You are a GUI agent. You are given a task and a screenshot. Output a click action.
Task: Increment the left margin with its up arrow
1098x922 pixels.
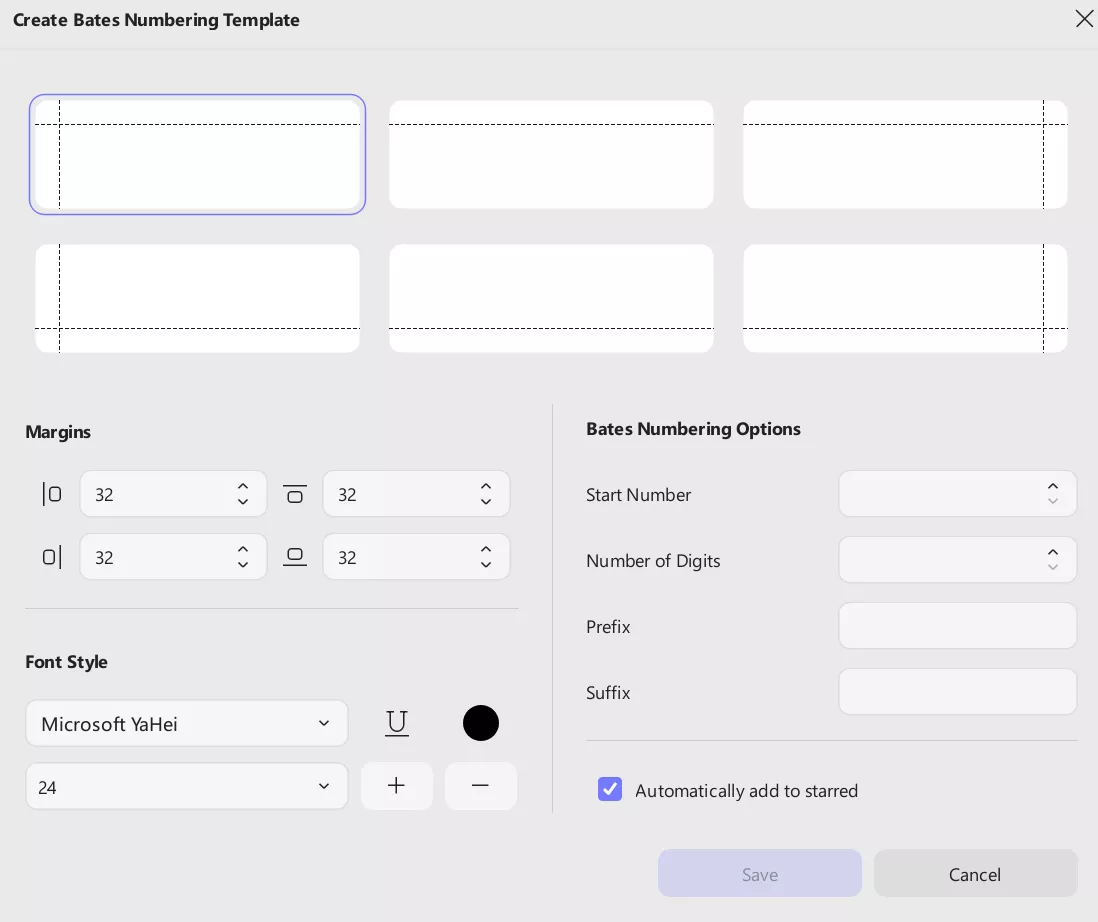(243, 487)
